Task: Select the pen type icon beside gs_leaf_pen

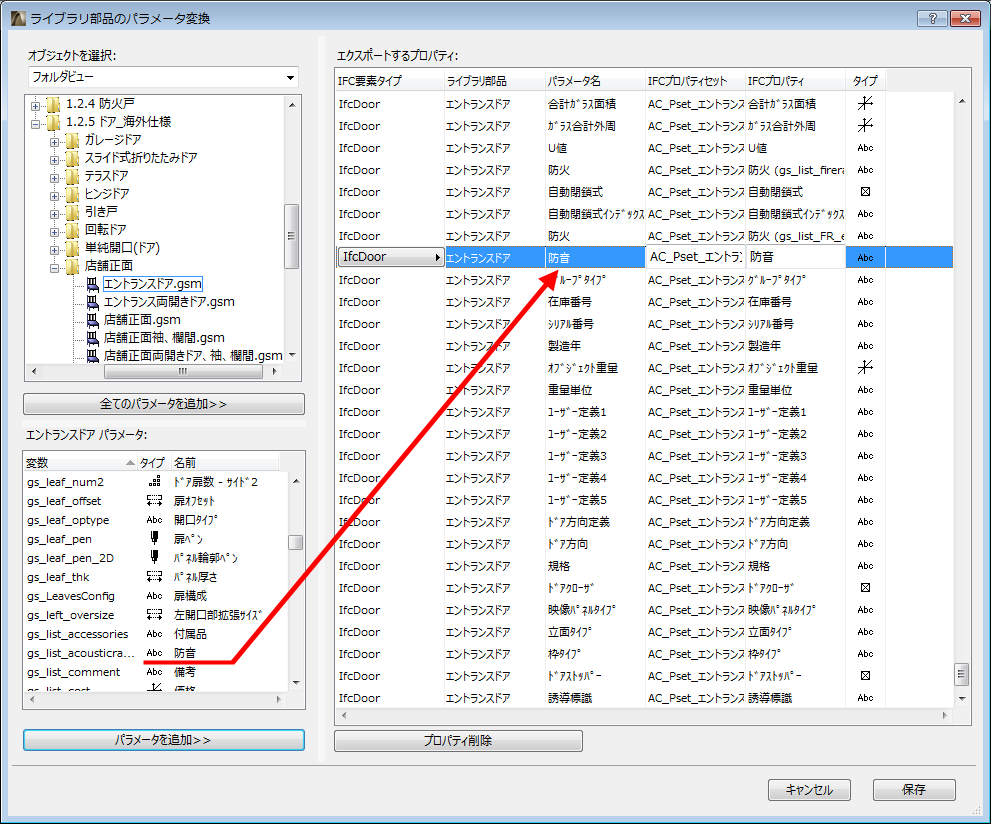Action: [x=154, y=539]
